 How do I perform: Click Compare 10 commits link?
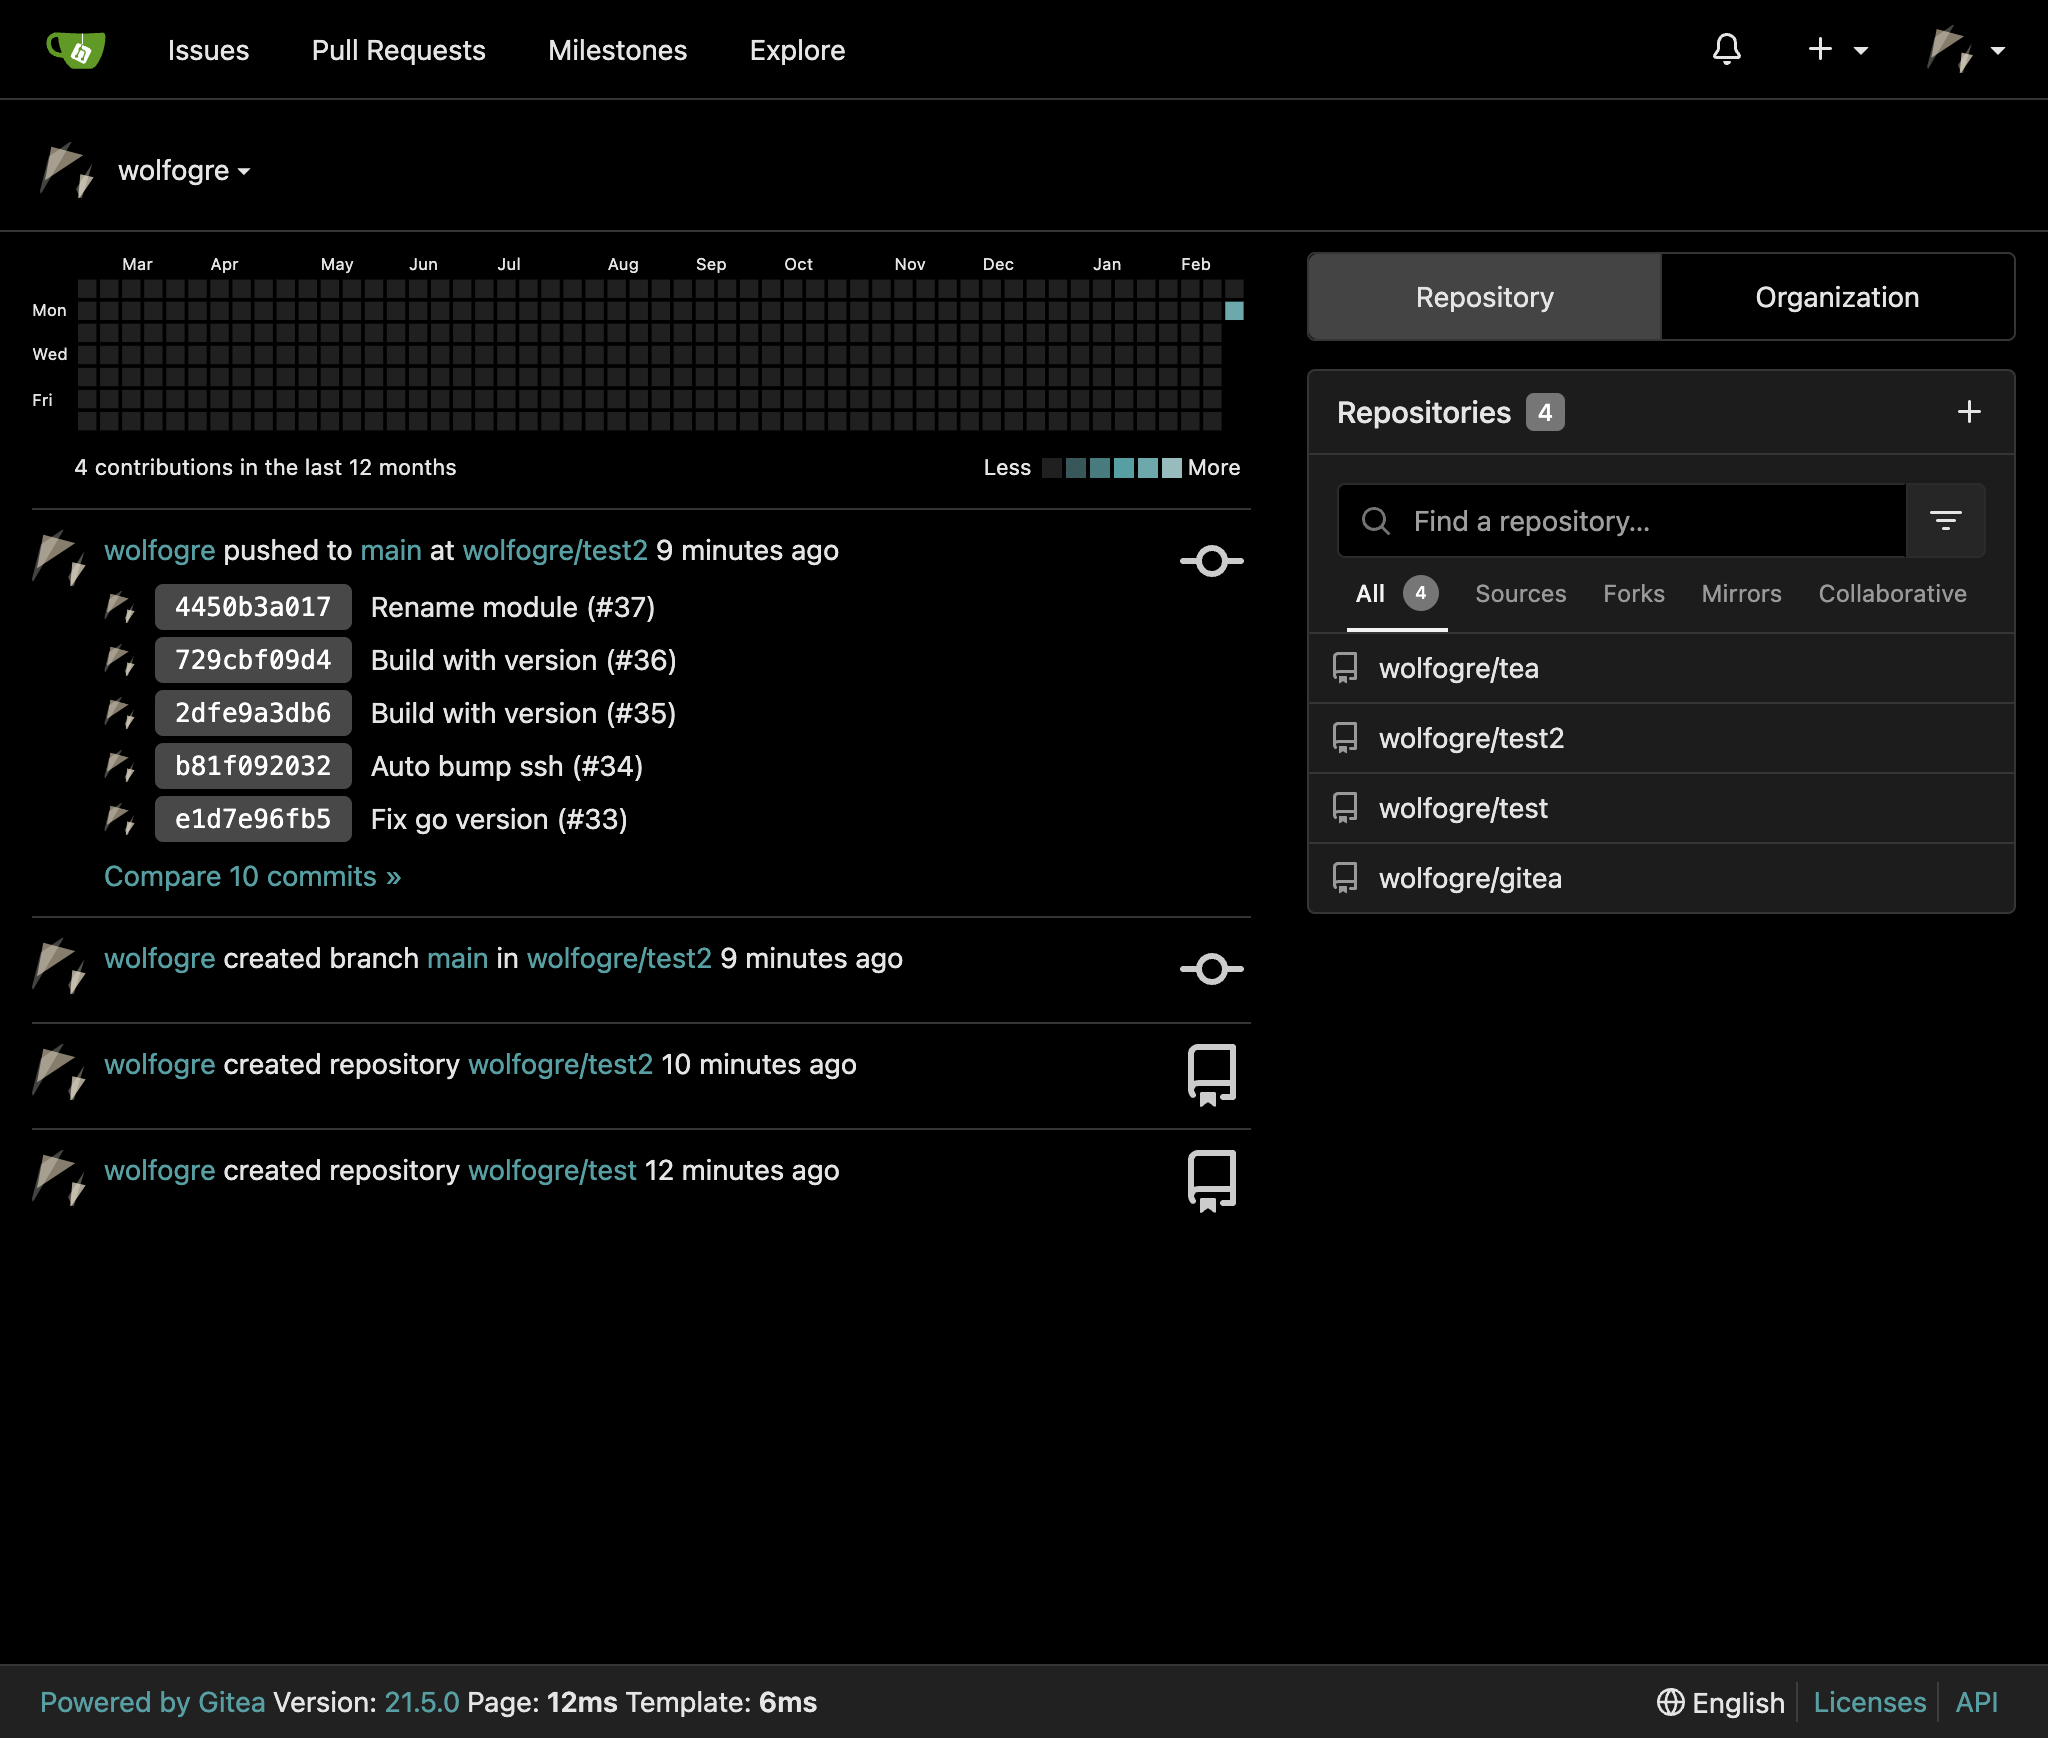point(252,876)
